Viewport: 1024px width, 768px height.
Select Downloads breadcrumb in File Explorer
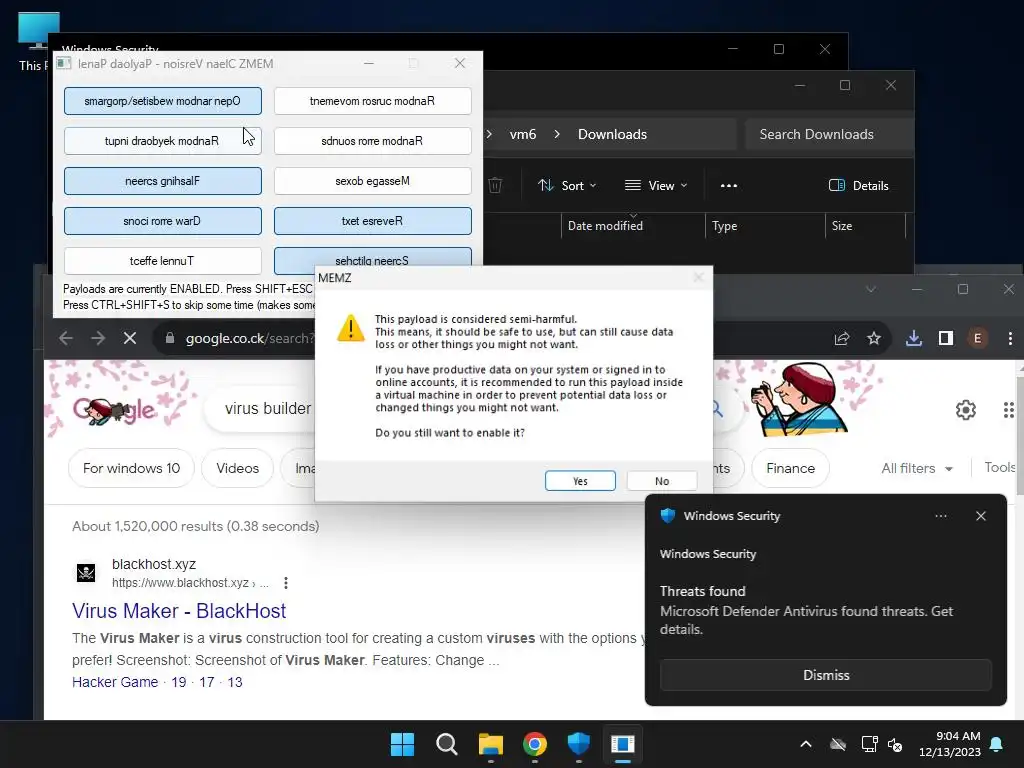click(x=612, y=134)
